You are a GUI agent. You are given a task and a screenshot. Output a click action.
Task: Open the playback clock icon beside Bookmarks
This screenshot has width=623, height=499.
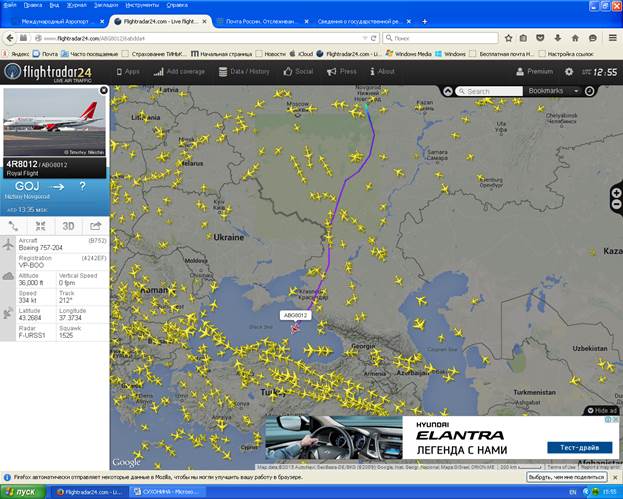click(590, 91)
